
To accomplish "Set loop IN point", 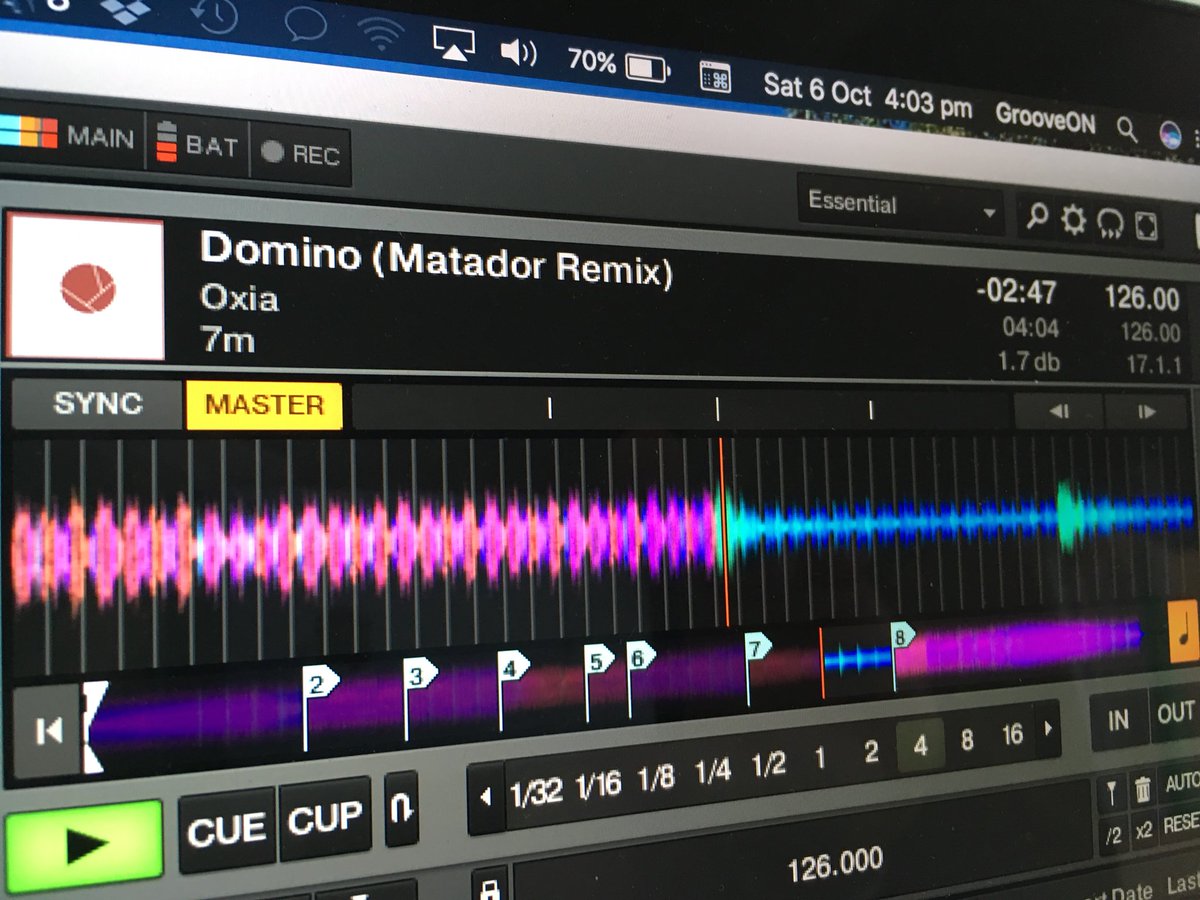I will click(1118, 719).
